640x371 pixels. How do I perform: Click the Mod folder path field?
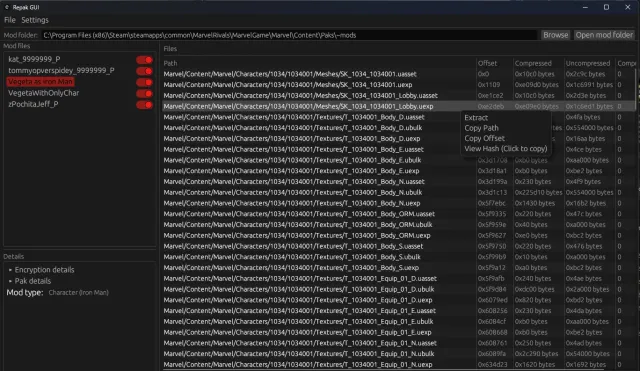pos(289,35)
